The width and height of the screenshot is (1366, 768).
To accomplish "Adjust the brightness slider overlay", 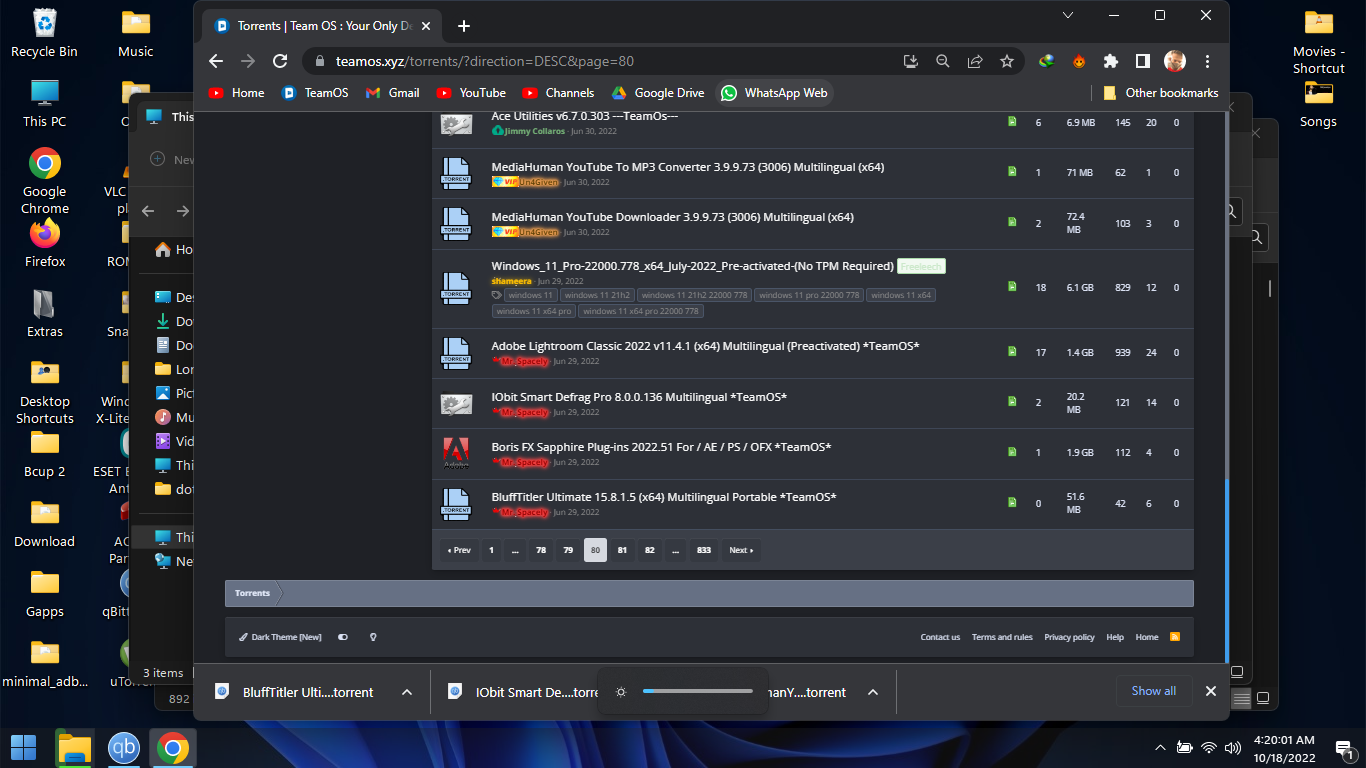I will coord(697,691).
